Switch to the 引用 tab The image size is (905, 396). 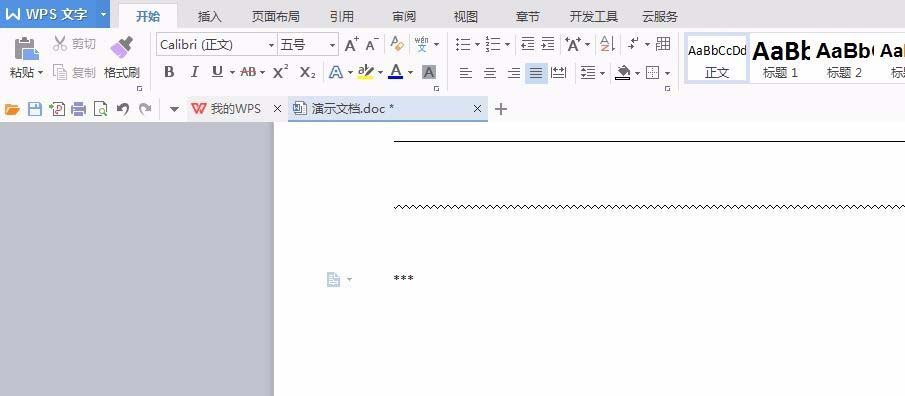tap(342, 17)
